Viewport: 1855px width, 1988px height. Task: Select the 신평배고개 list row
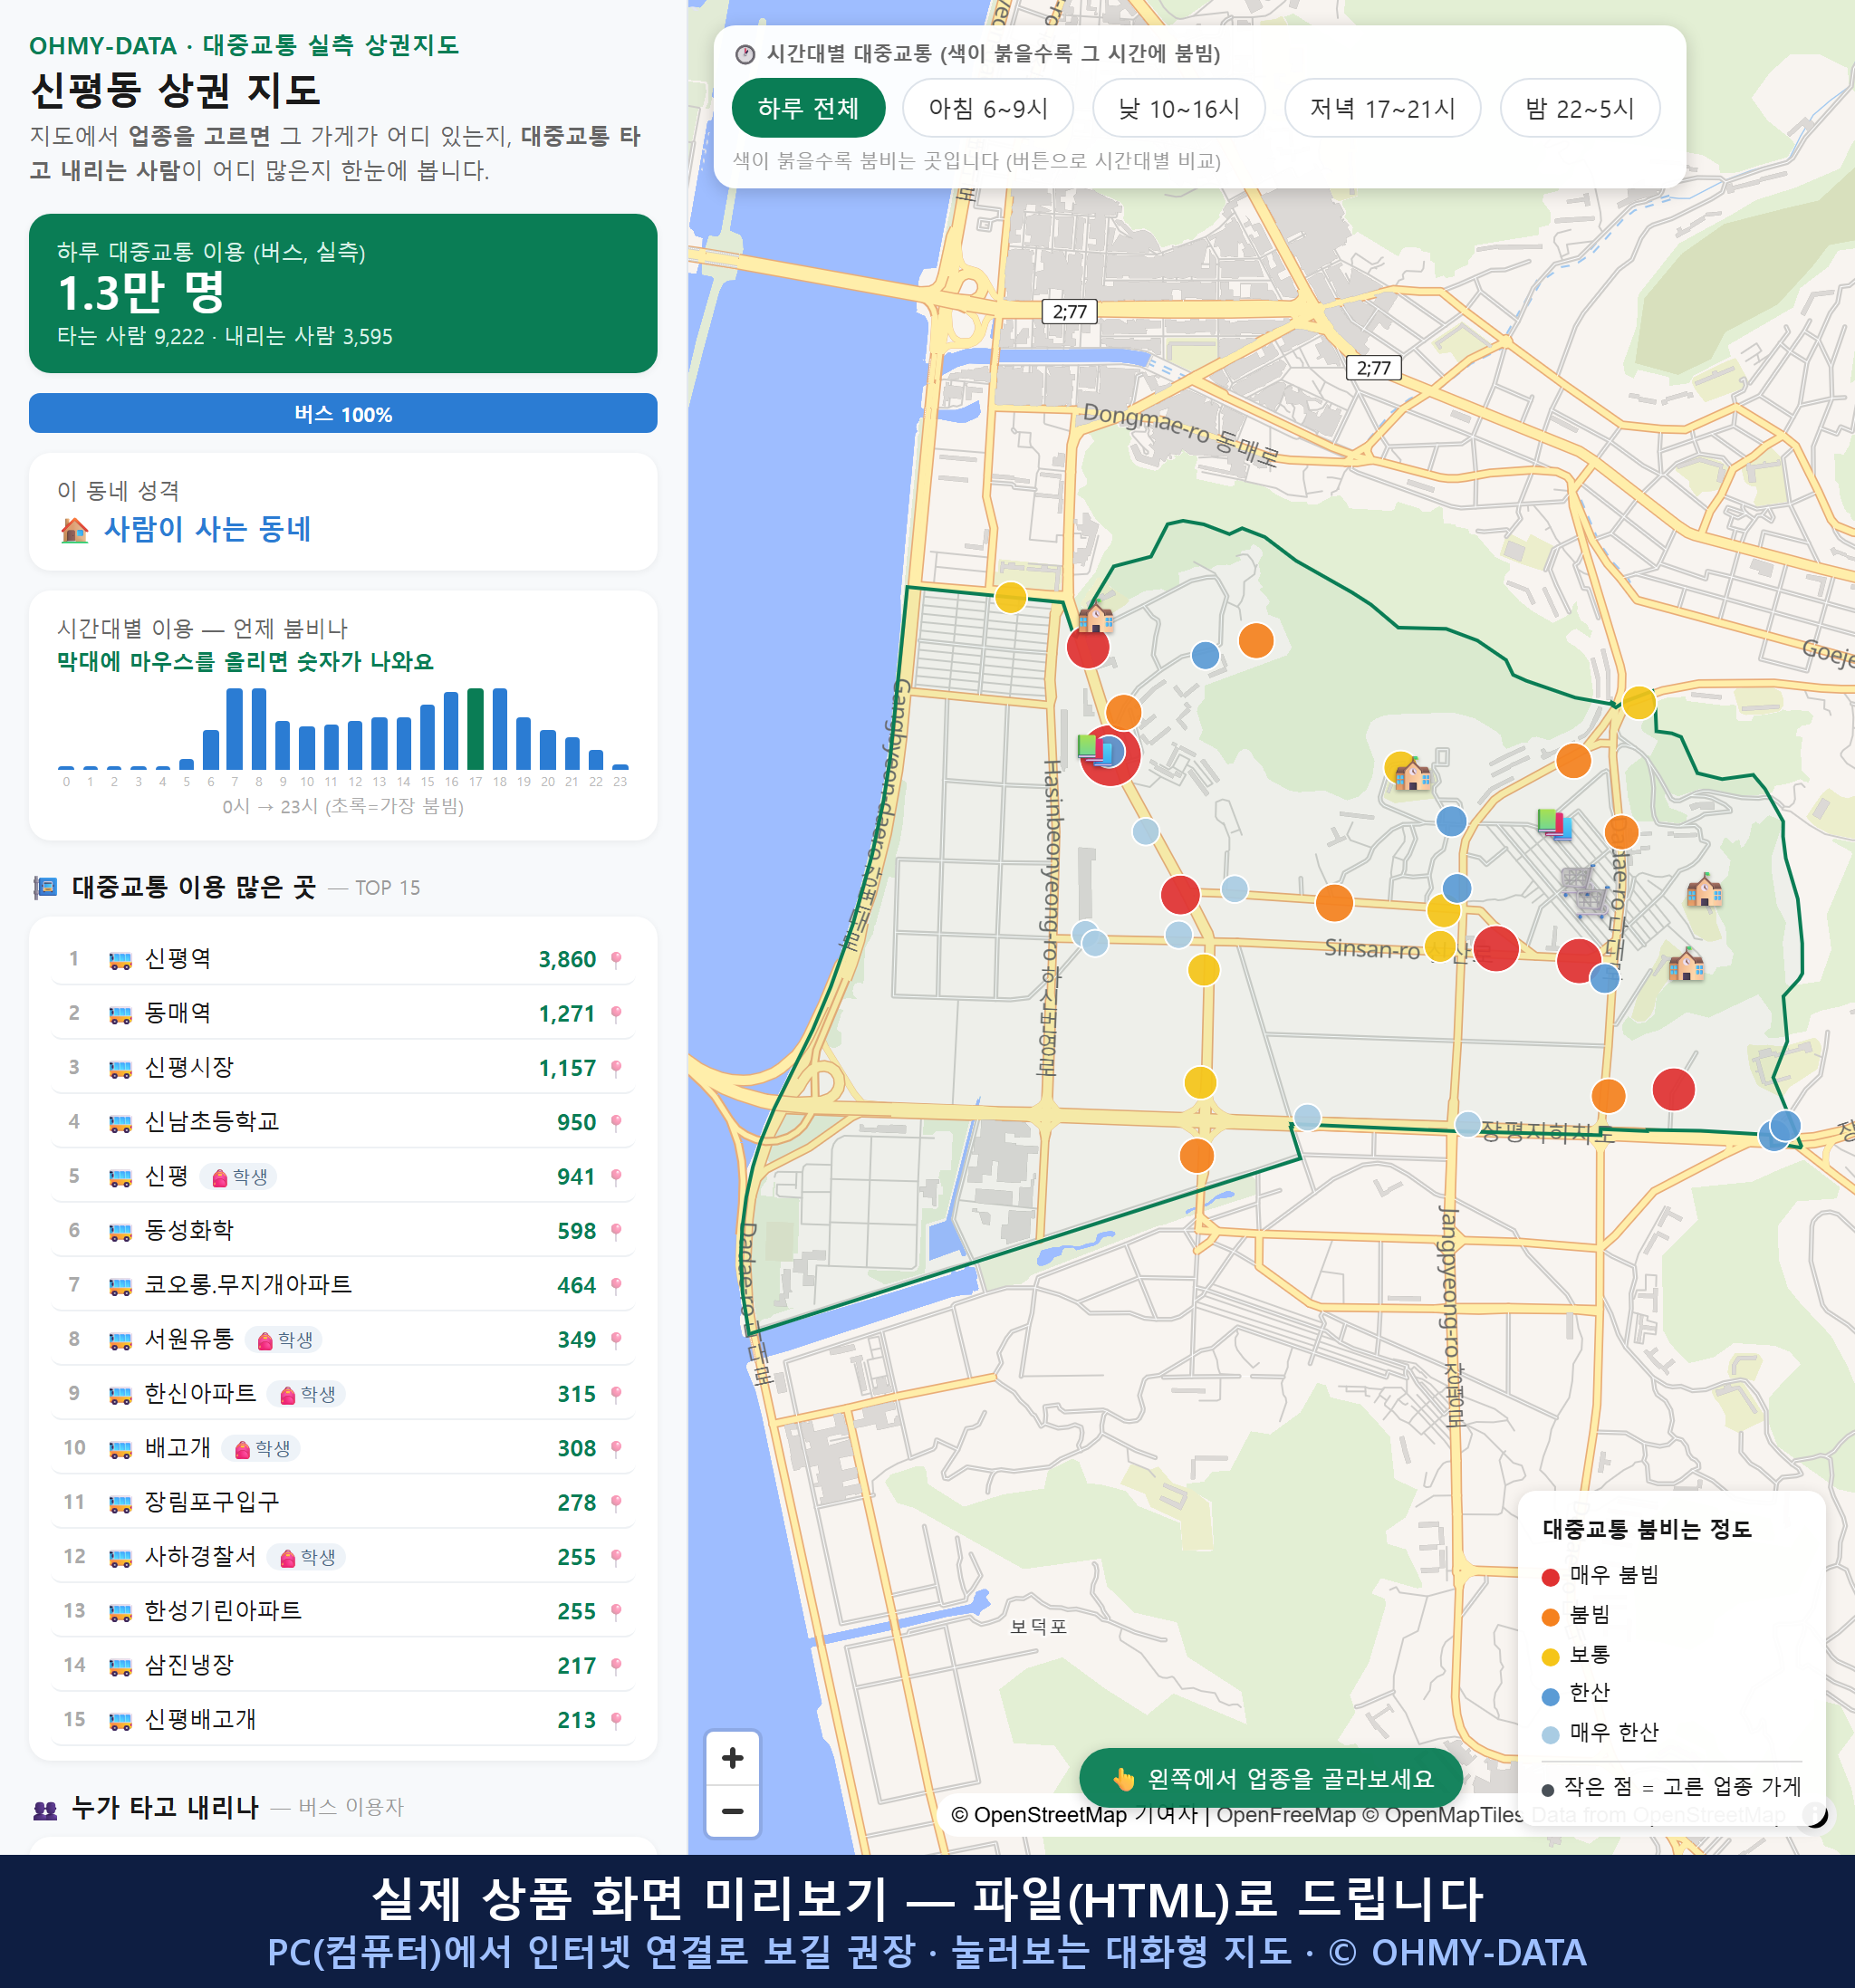[343, 1719]
